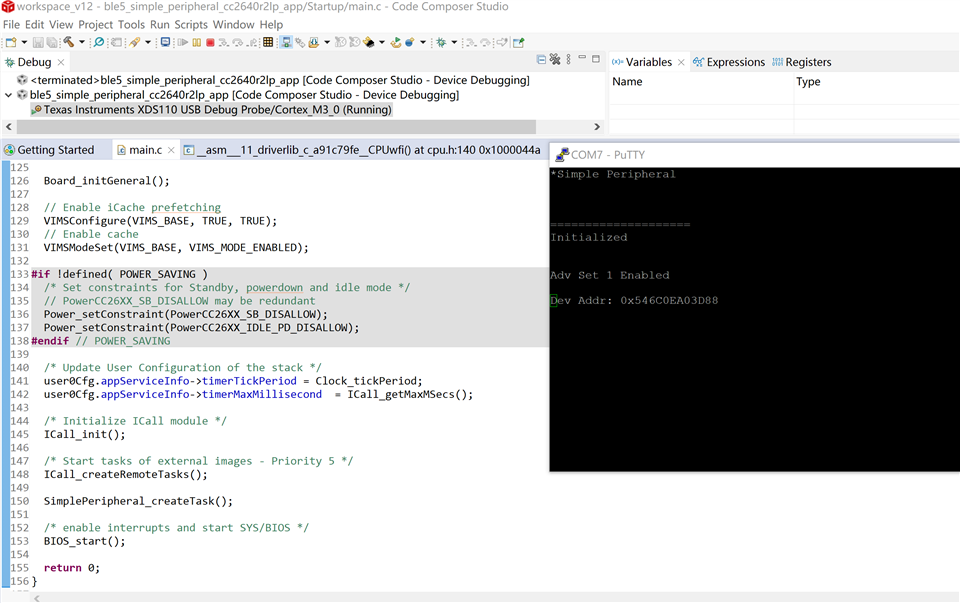The image size is (960, 603).
Task: Open the Build hammer dropdown arrow
Action: (x=81, y=43)
